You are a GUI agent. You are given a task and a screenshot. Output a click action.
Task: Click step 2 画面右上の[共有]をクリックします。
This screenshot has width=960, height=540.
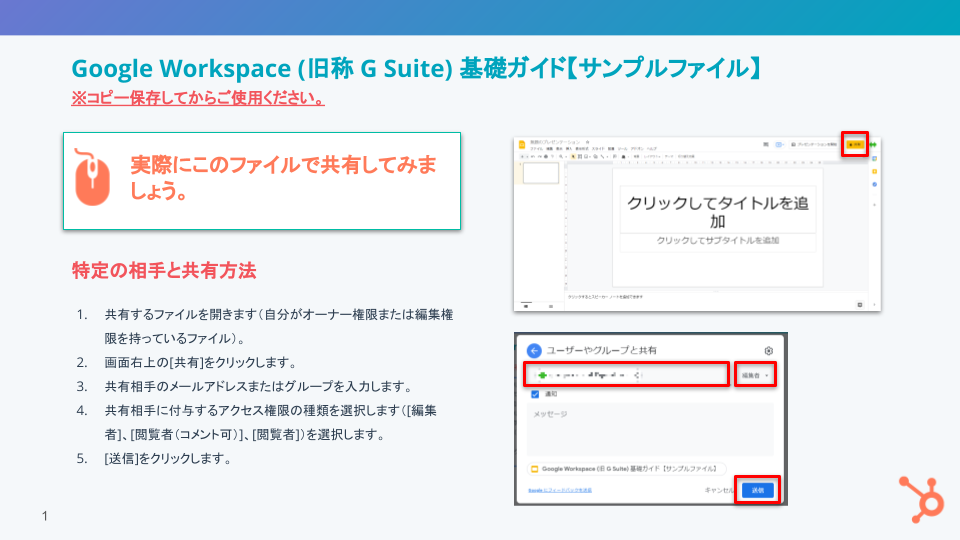200,362
